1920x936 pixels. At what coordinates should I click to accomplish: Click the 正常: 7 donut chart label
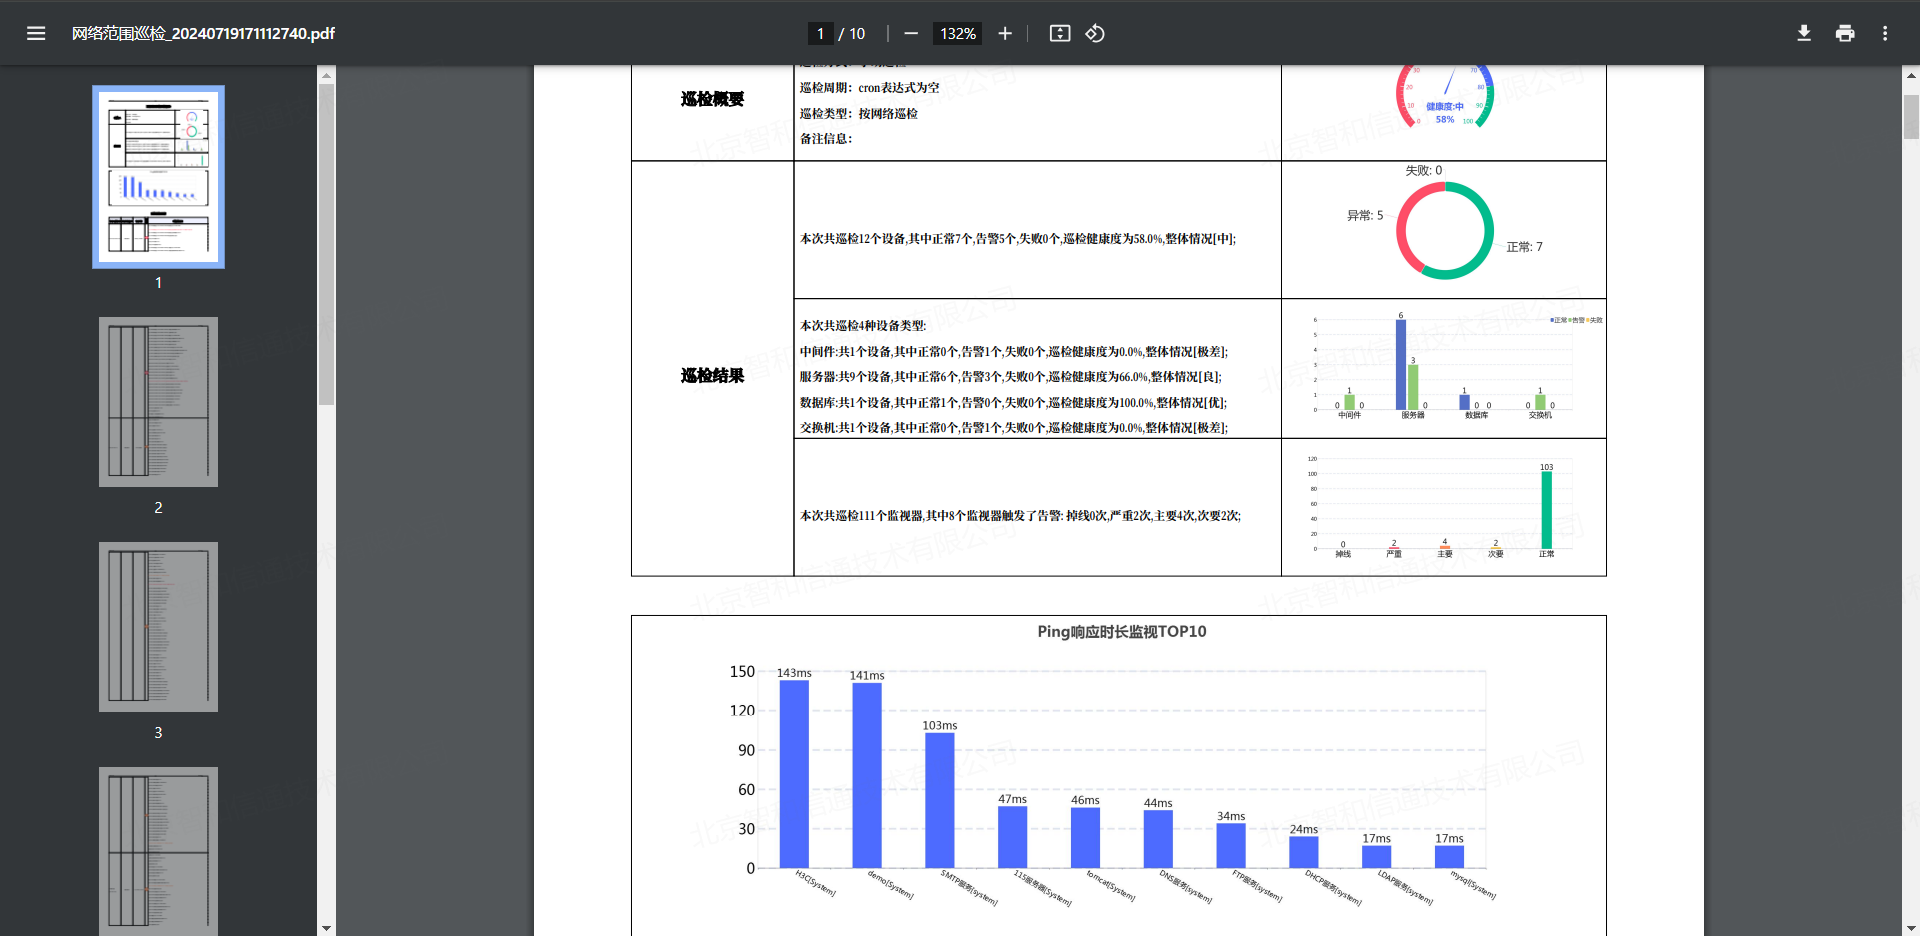point(1525,247)
